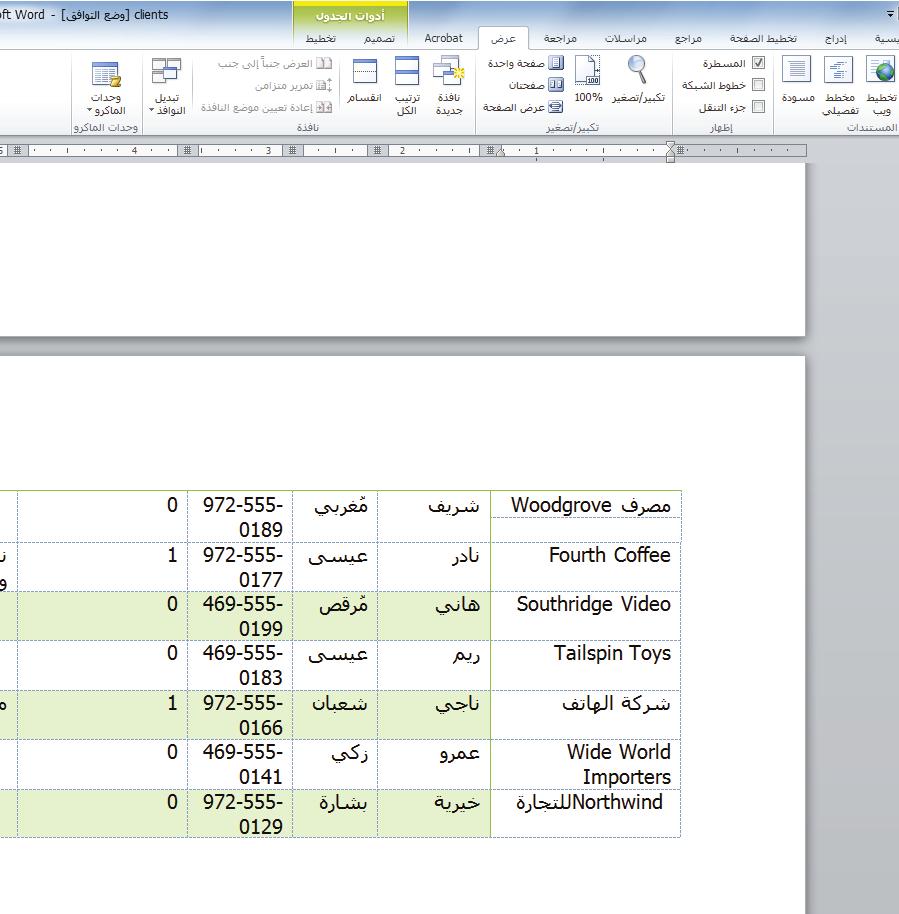Click phone number 972-555-0189
899x914 pixels.
pyautogui.click(x=243, y=517)
